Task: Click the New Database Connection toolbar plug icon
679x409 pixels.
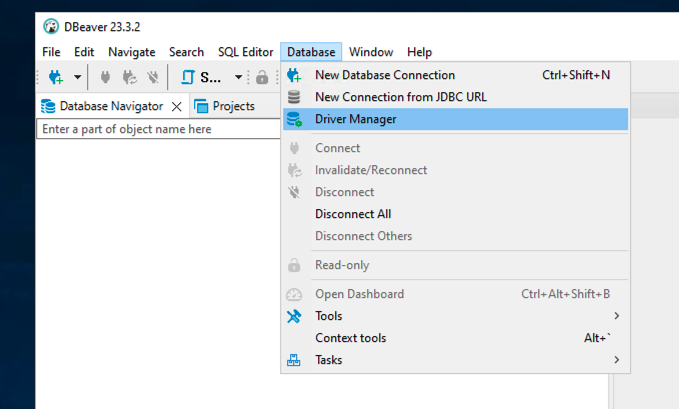Action: pos(55,78)
